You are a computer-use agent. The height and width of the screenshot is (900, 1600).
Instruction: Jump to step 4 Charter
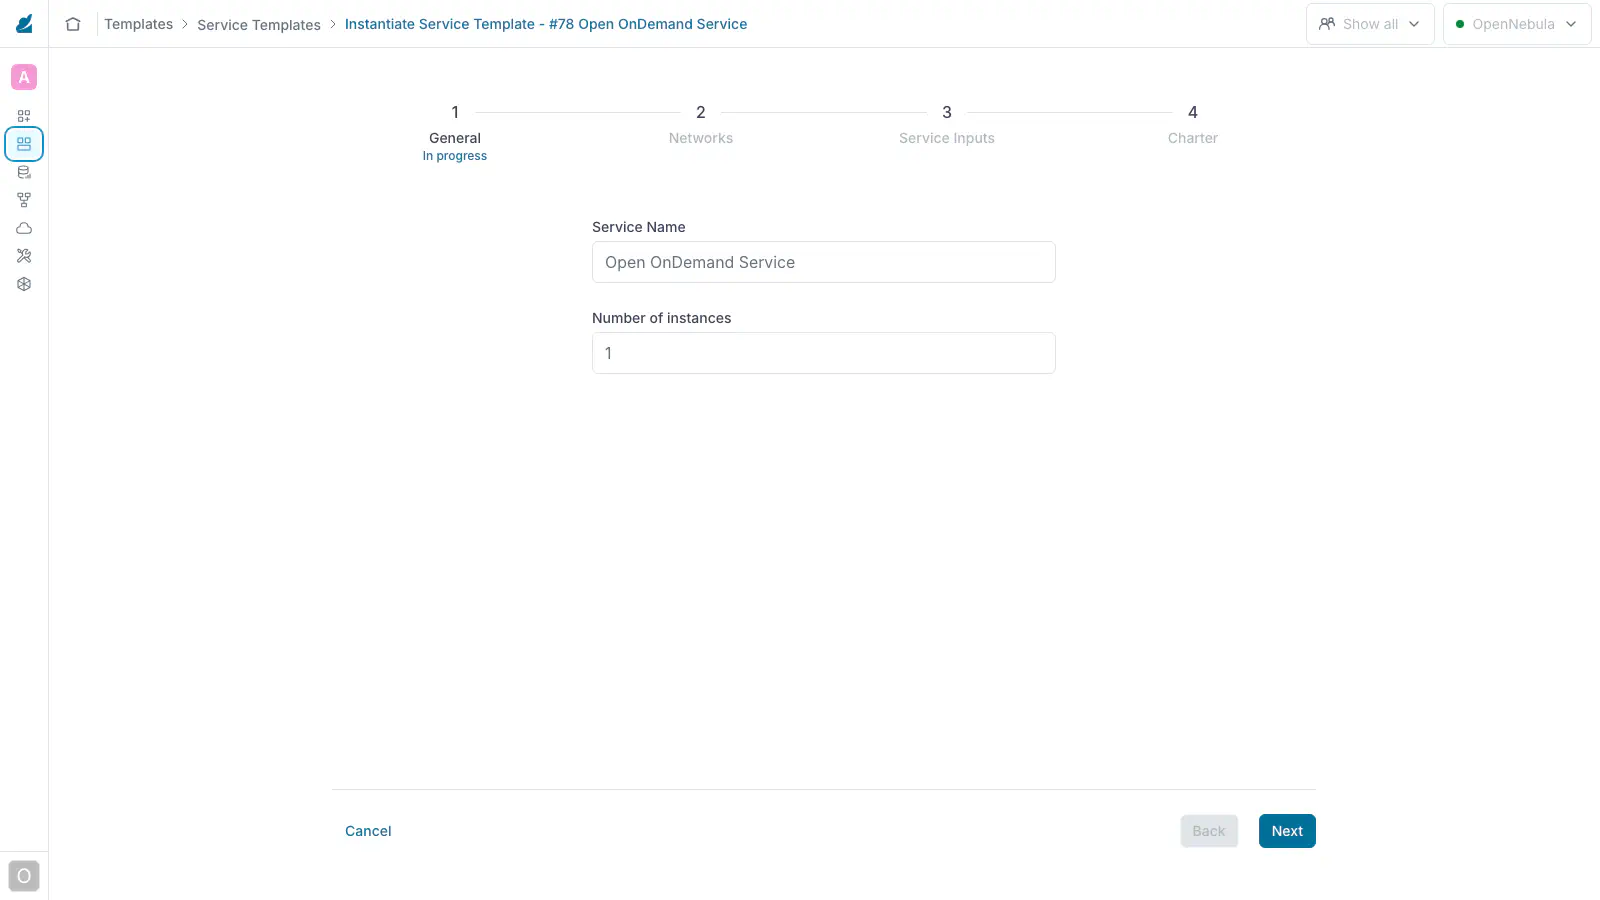1193,125
